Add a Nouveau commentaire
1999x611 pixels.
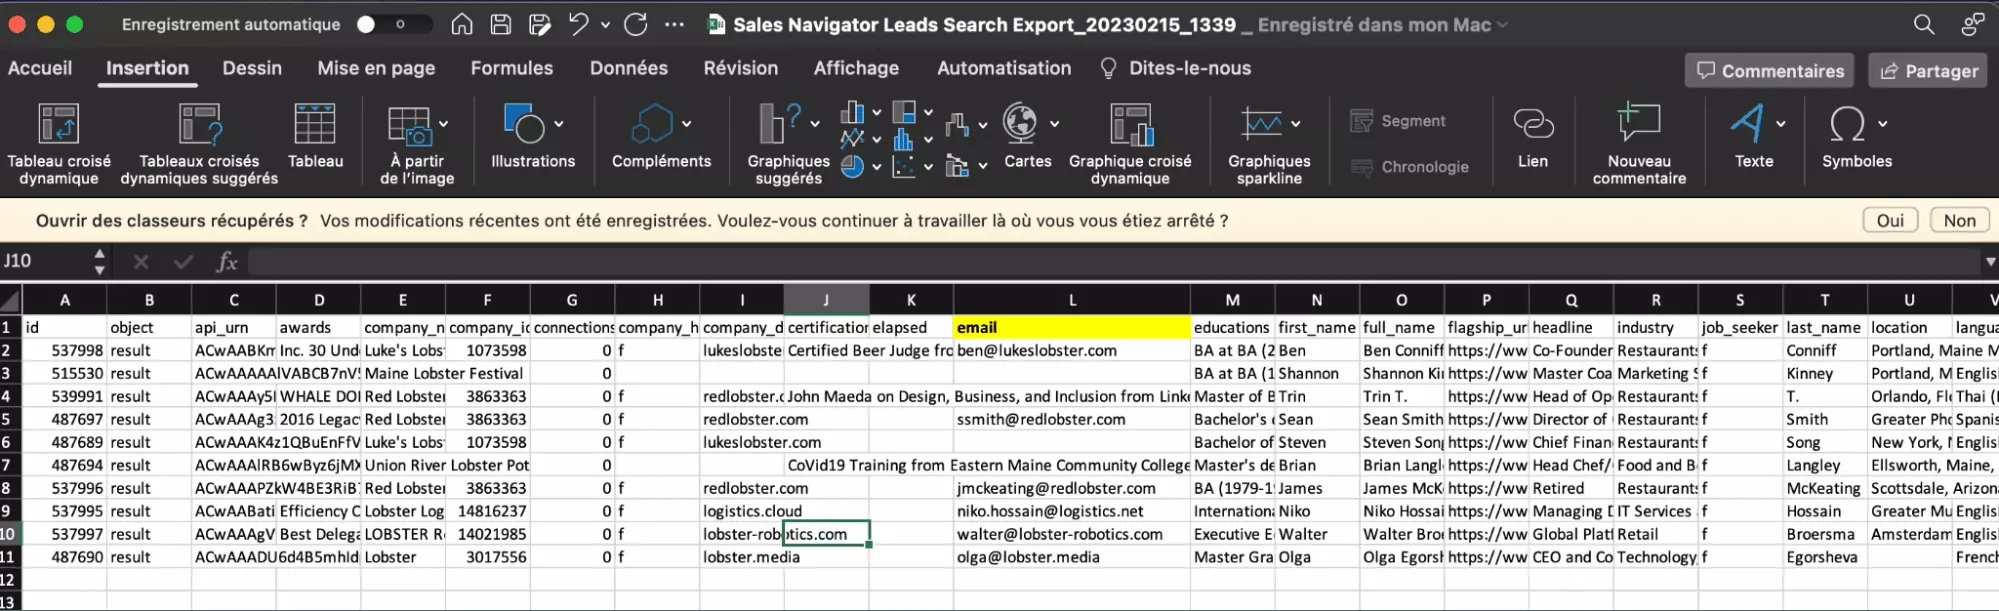click(x=1638, y=124)
